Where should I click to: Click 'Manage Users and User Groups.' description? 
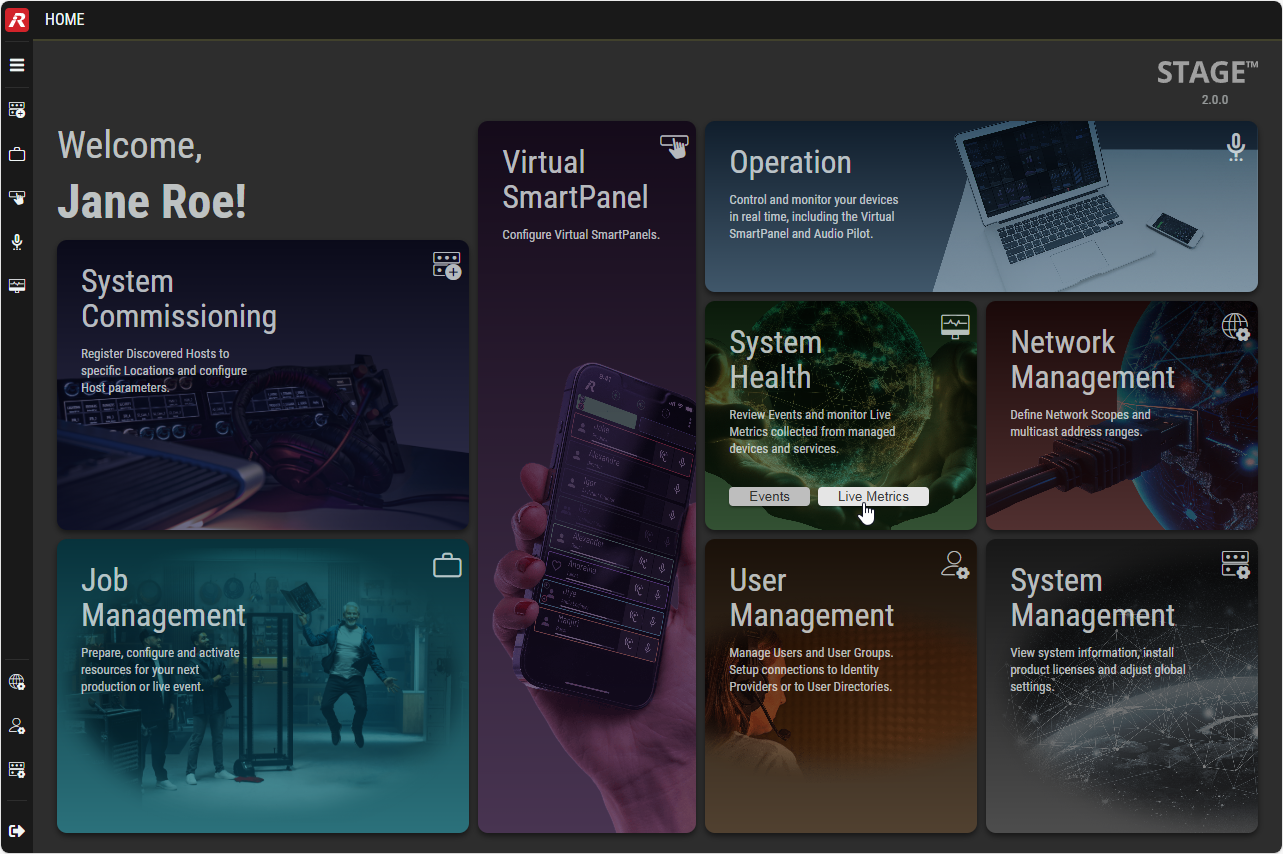(811, 670)
